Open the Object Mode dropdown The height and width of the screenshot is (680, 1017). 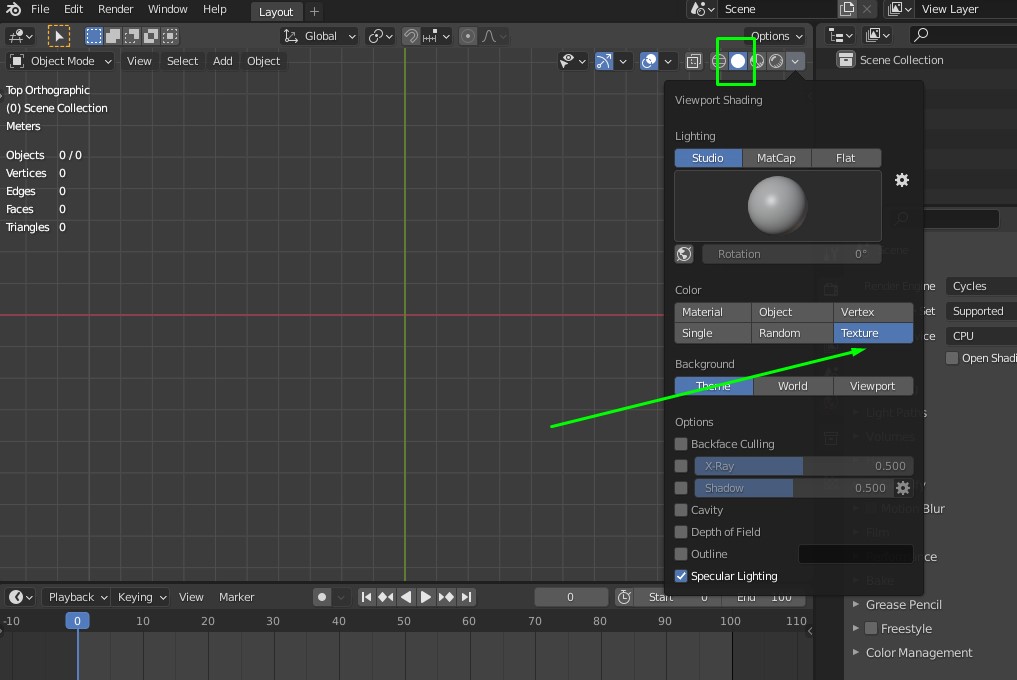tap(61, 61)
